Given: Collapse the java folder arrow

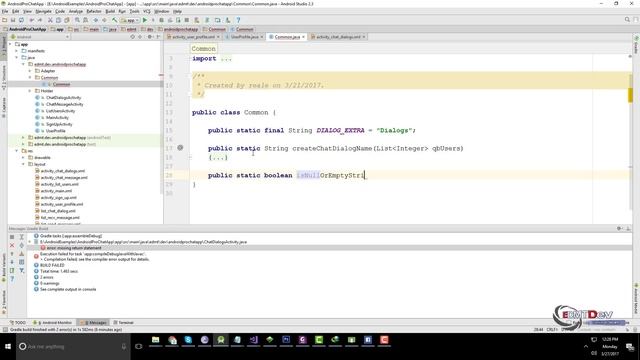Looking at the screenshot, I should point(17,58).
